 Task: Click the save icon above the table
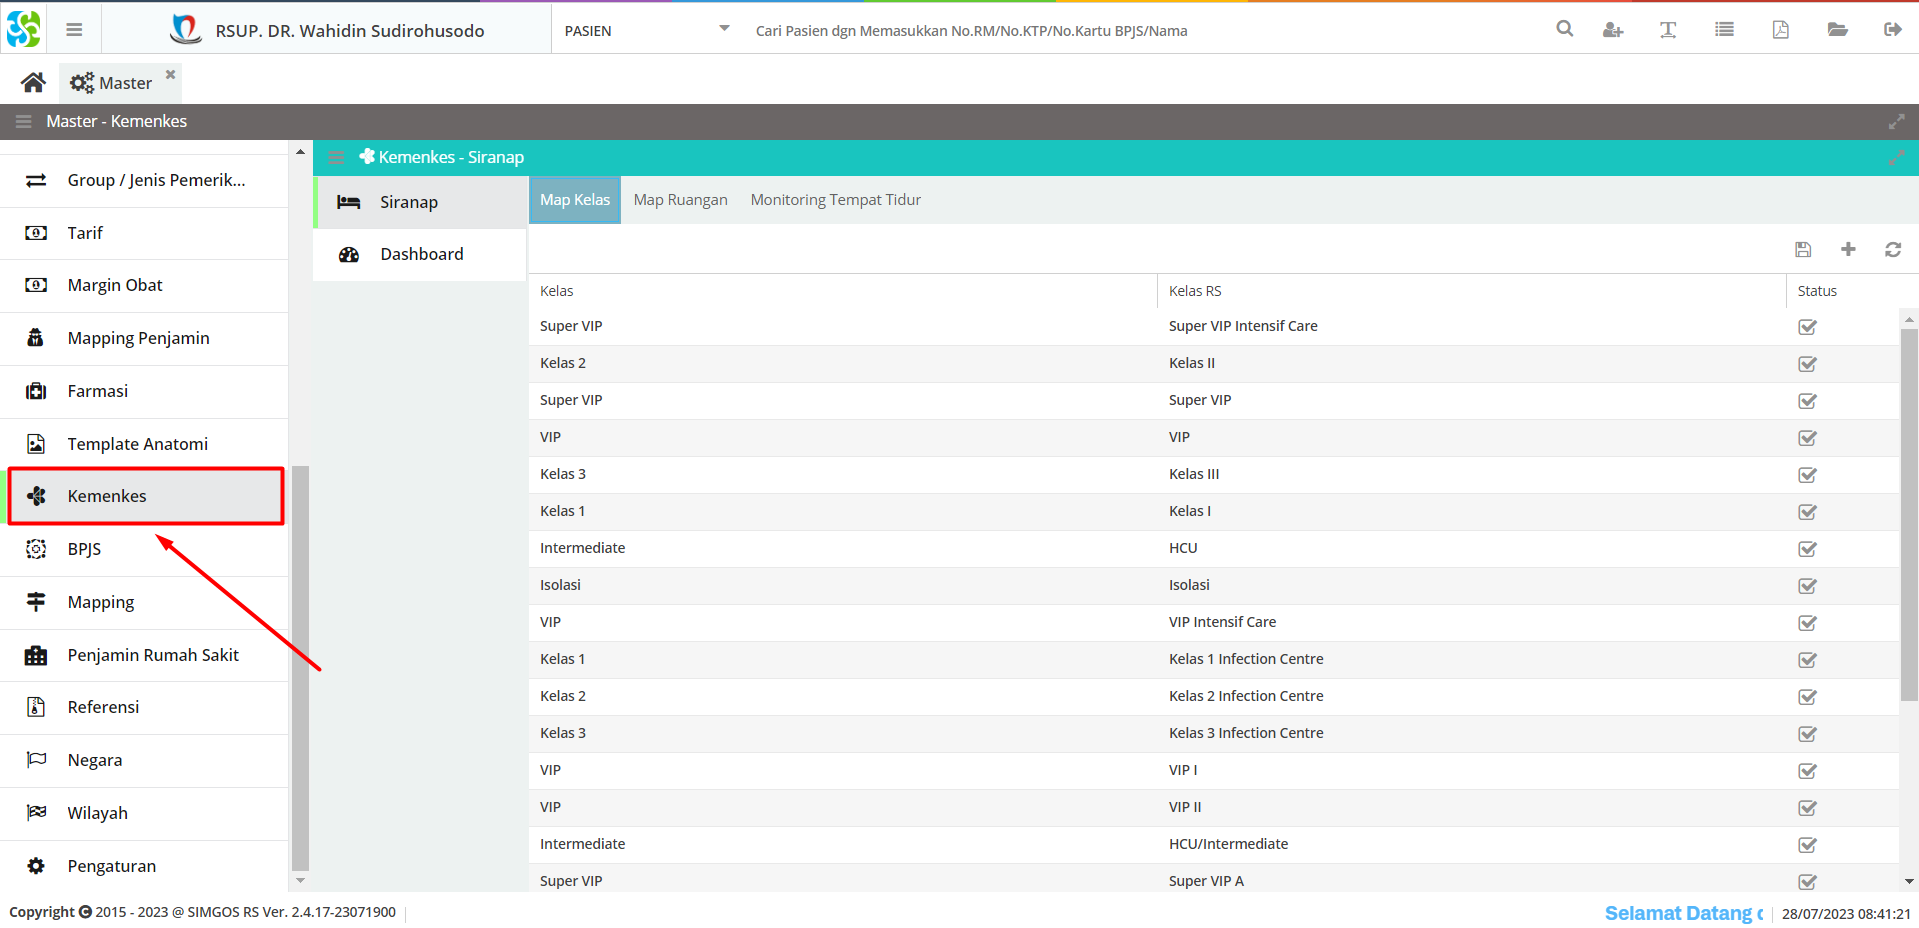click(x=1803, y=250)
